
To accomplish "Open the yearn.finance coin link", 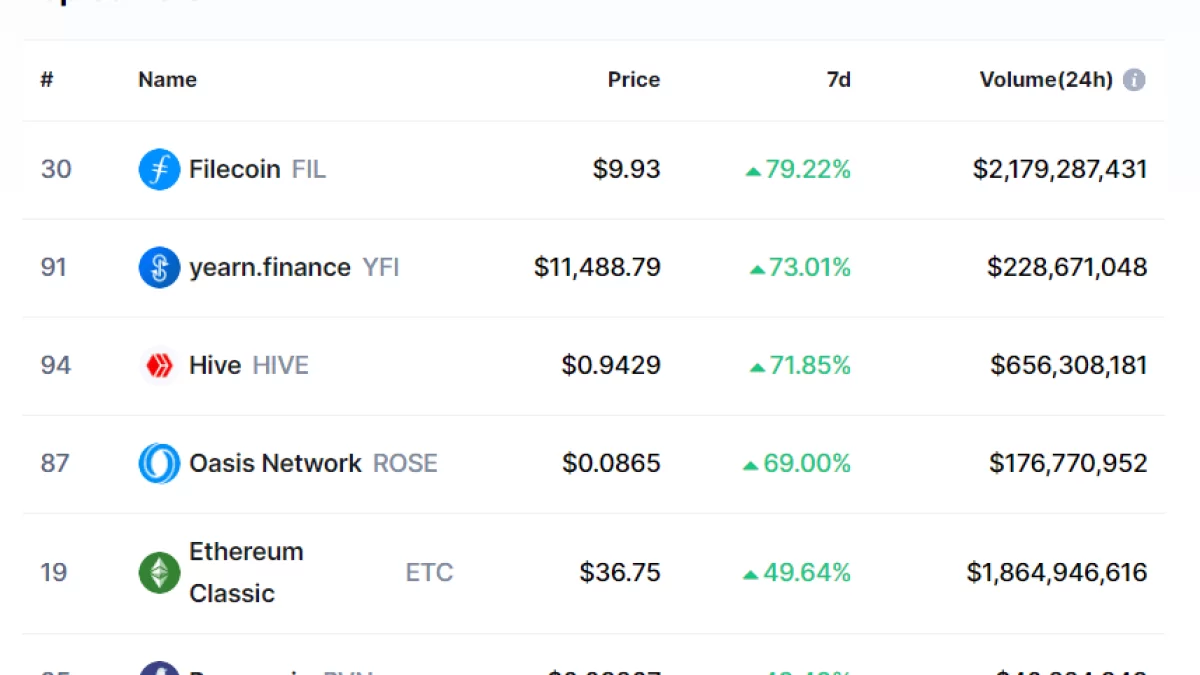I will coord(270,267).
